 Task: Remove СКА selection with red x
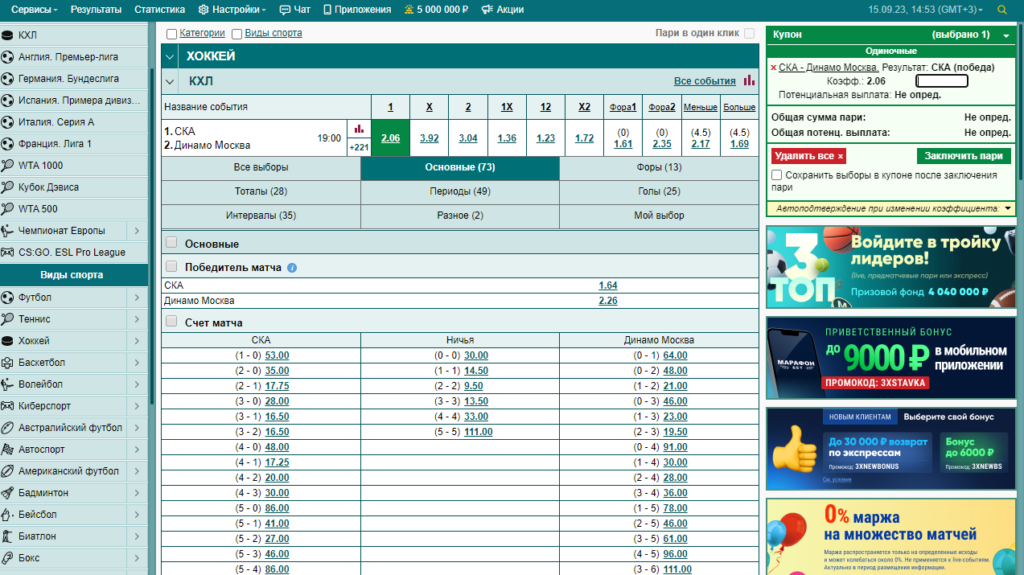[x=773, y=67]
